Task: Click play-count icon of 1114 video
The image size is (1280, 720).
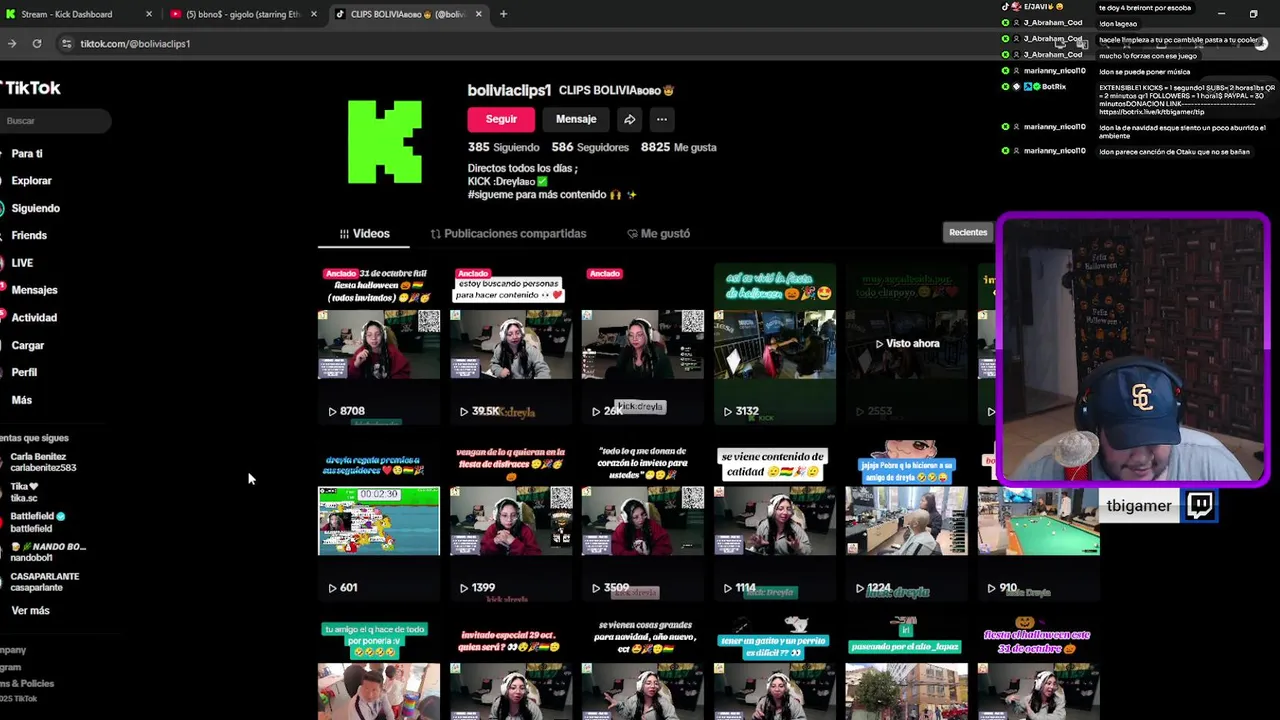Action: [x=728, y=588]
